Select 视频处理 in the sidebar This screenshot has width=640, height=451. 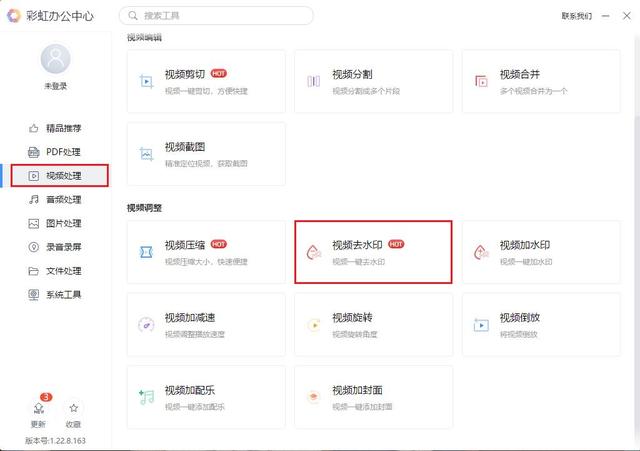[60, 176]
